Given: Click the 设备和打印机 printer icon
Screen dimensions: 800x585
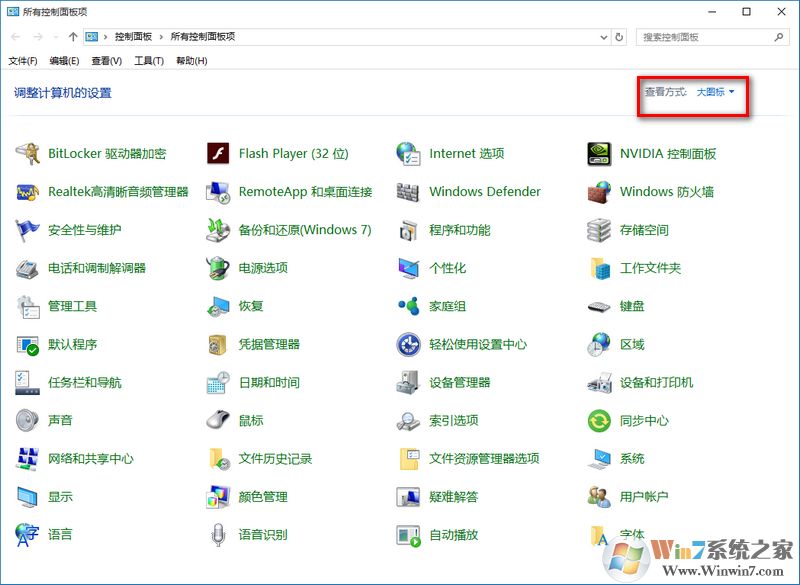Looking at the screenshot, I should (x=599, y=383).
